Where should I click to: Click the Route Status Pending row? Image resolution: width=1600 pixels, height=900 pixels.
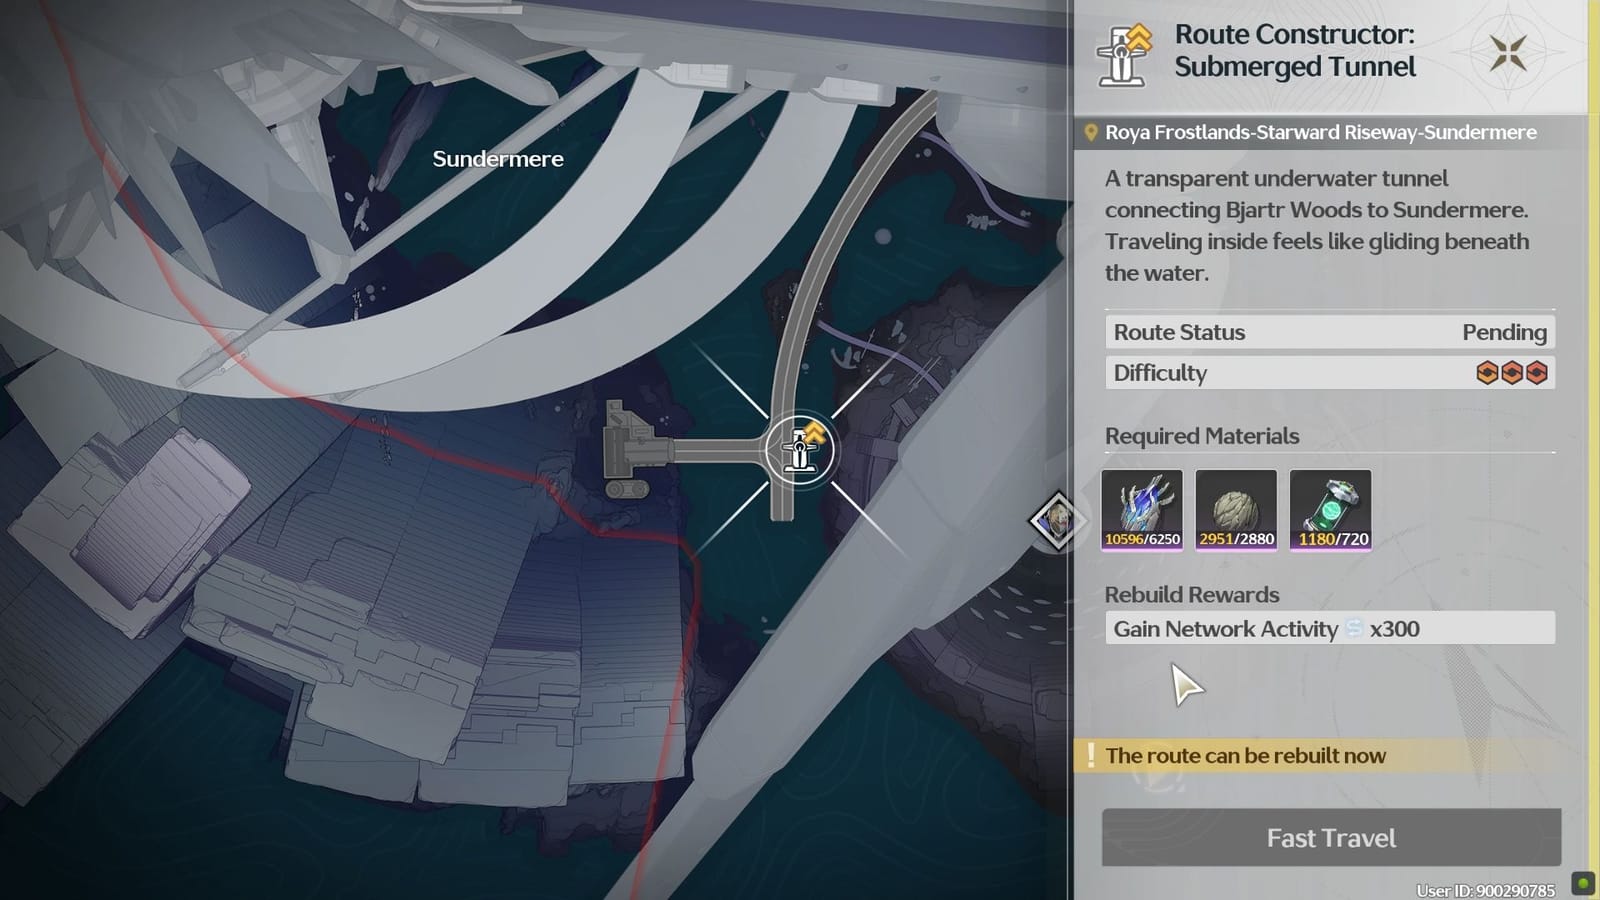click(x=1329, y=333)
